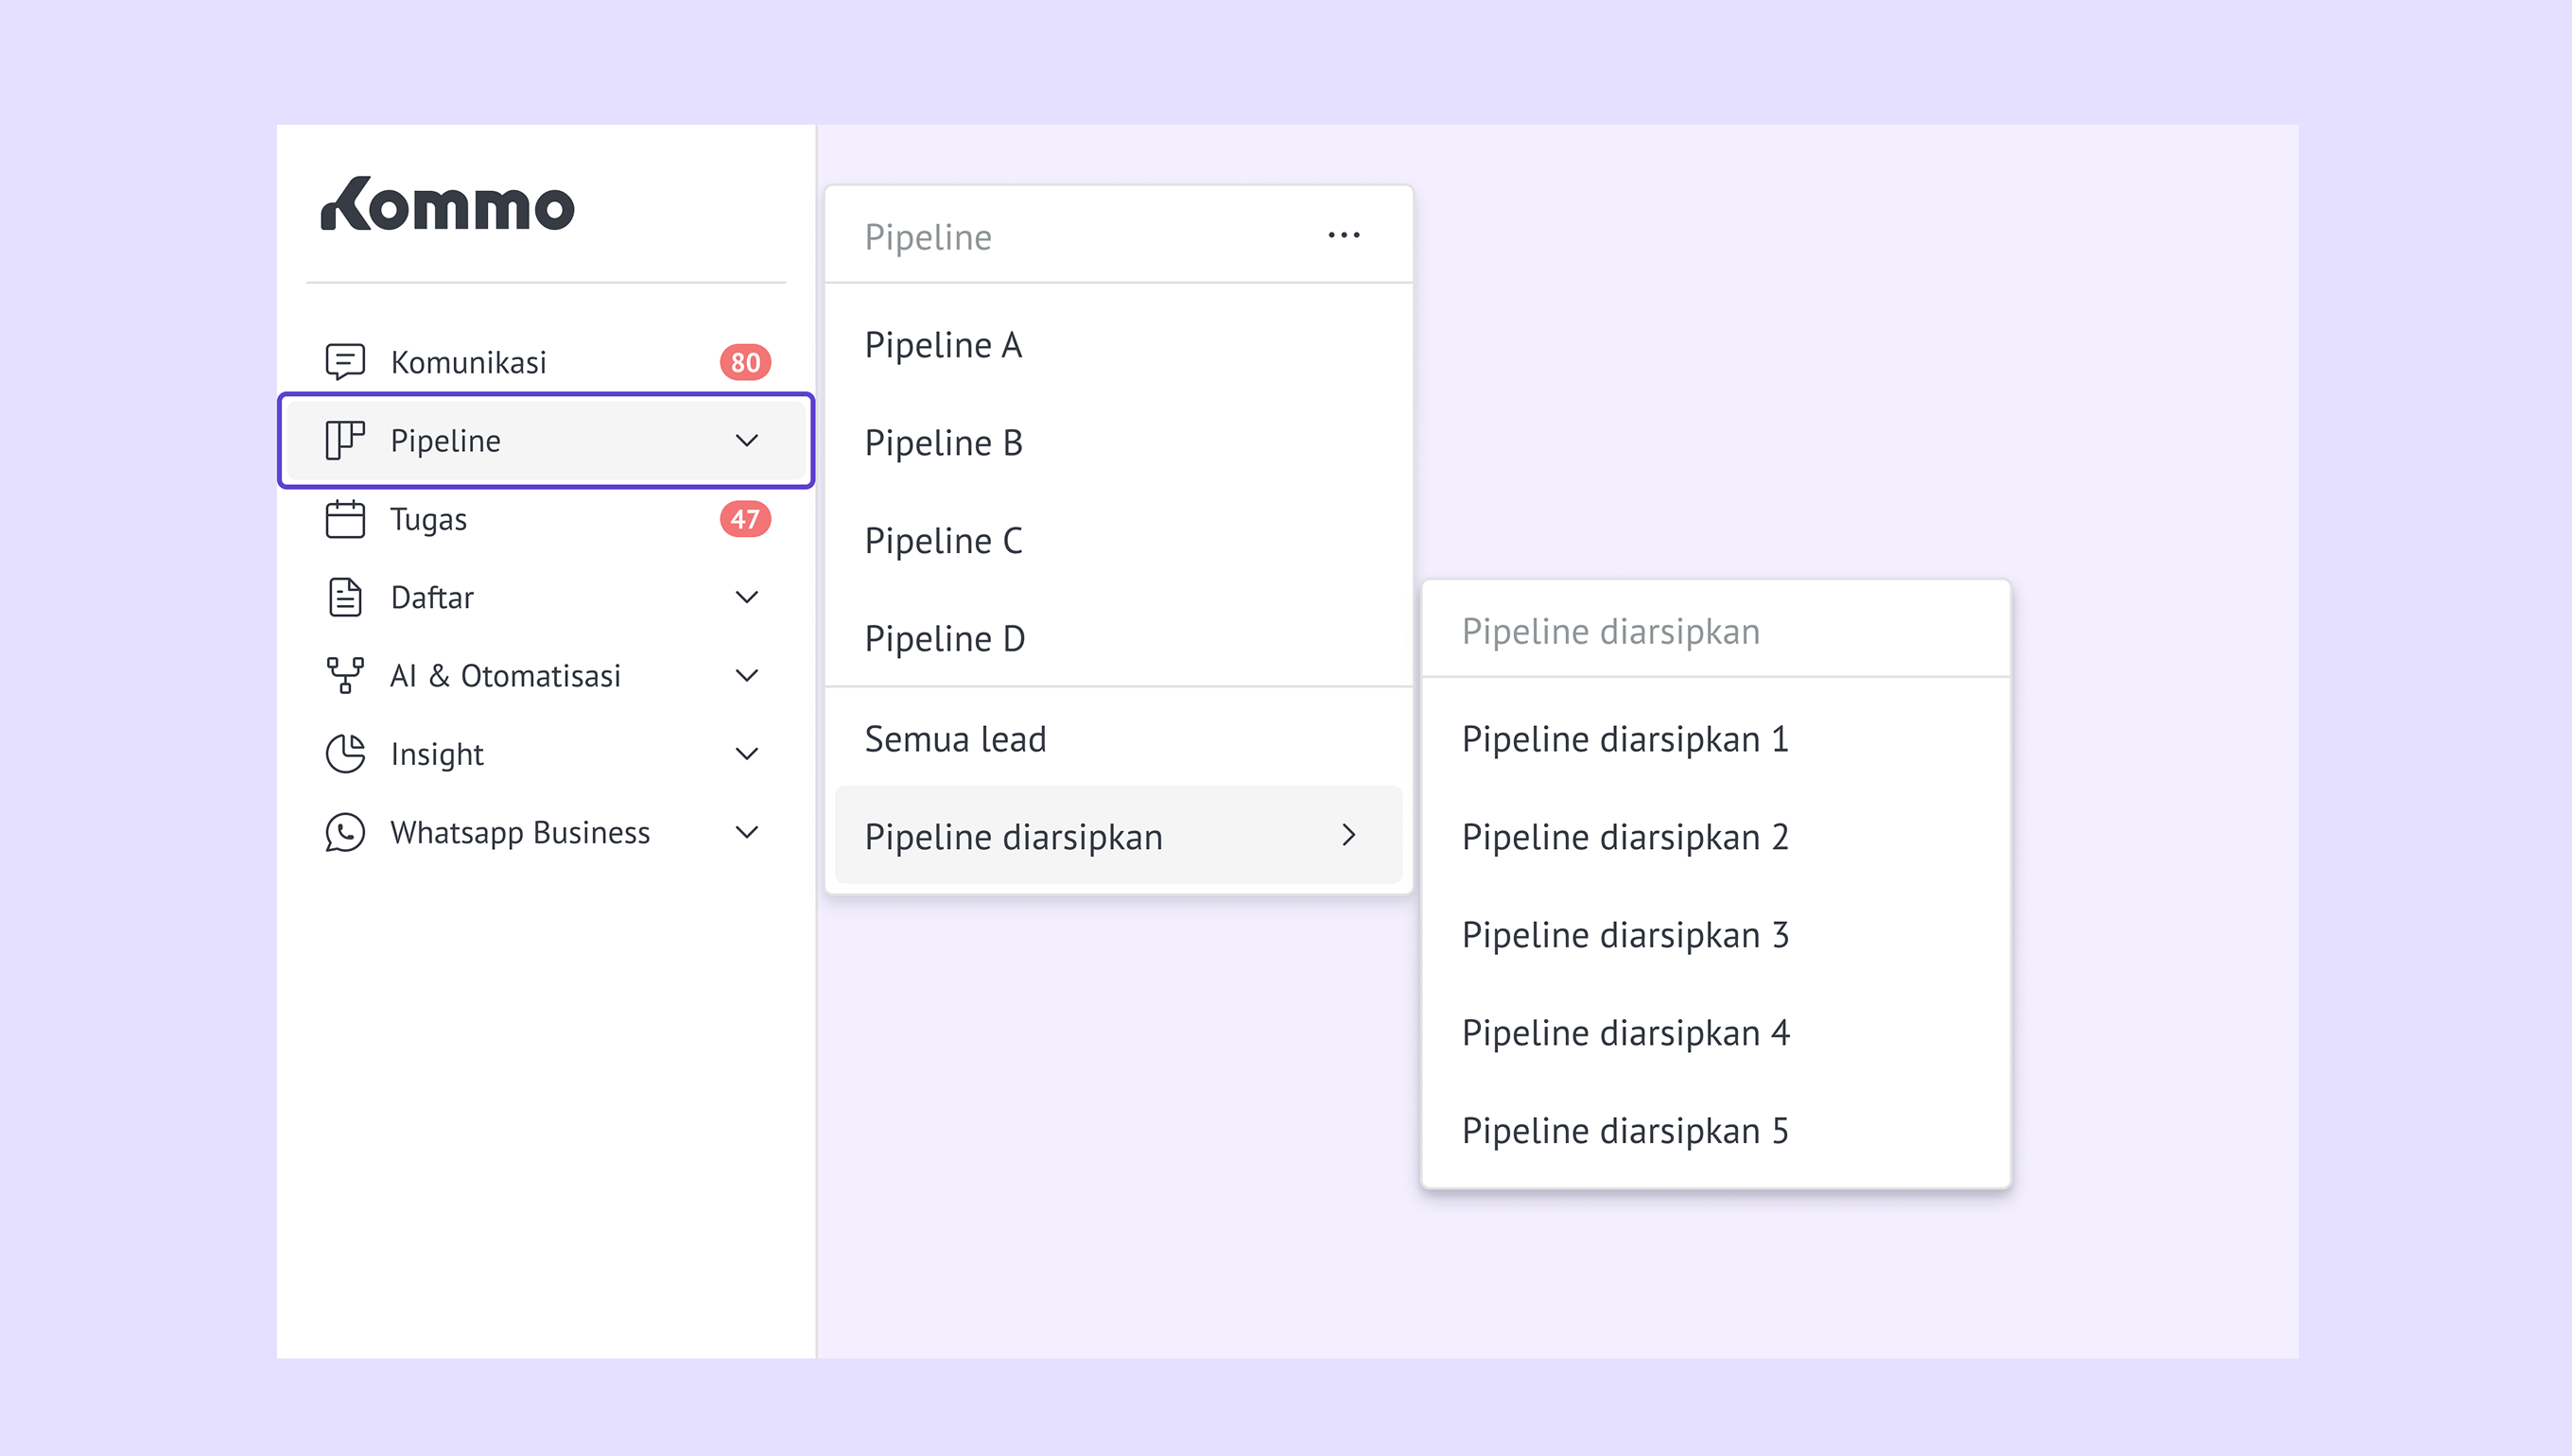Click the Pipeline board icon in sidebar
Image resolution: width=2572 pixels, height=1456 pixels.
(x=345, y=440)
